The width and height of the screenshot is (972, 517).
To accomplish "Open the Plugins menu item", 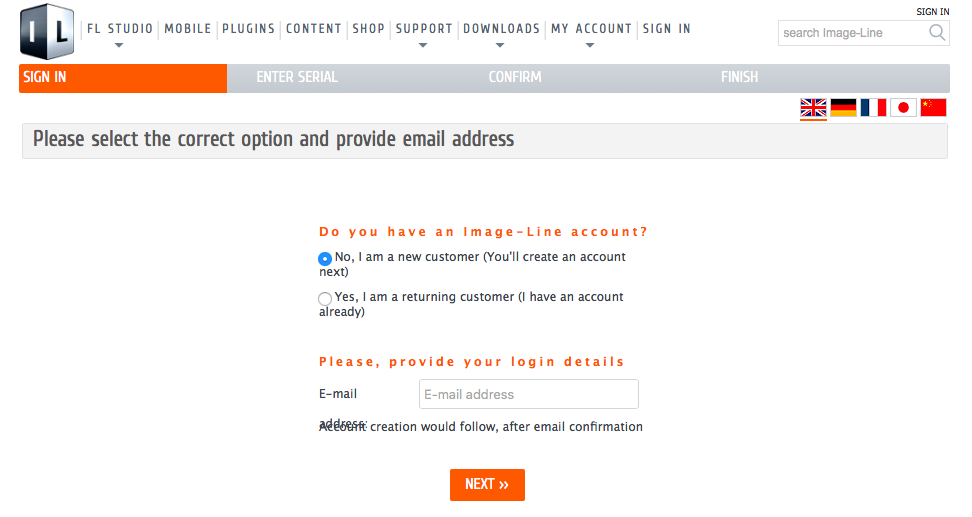I will [248, 29].
